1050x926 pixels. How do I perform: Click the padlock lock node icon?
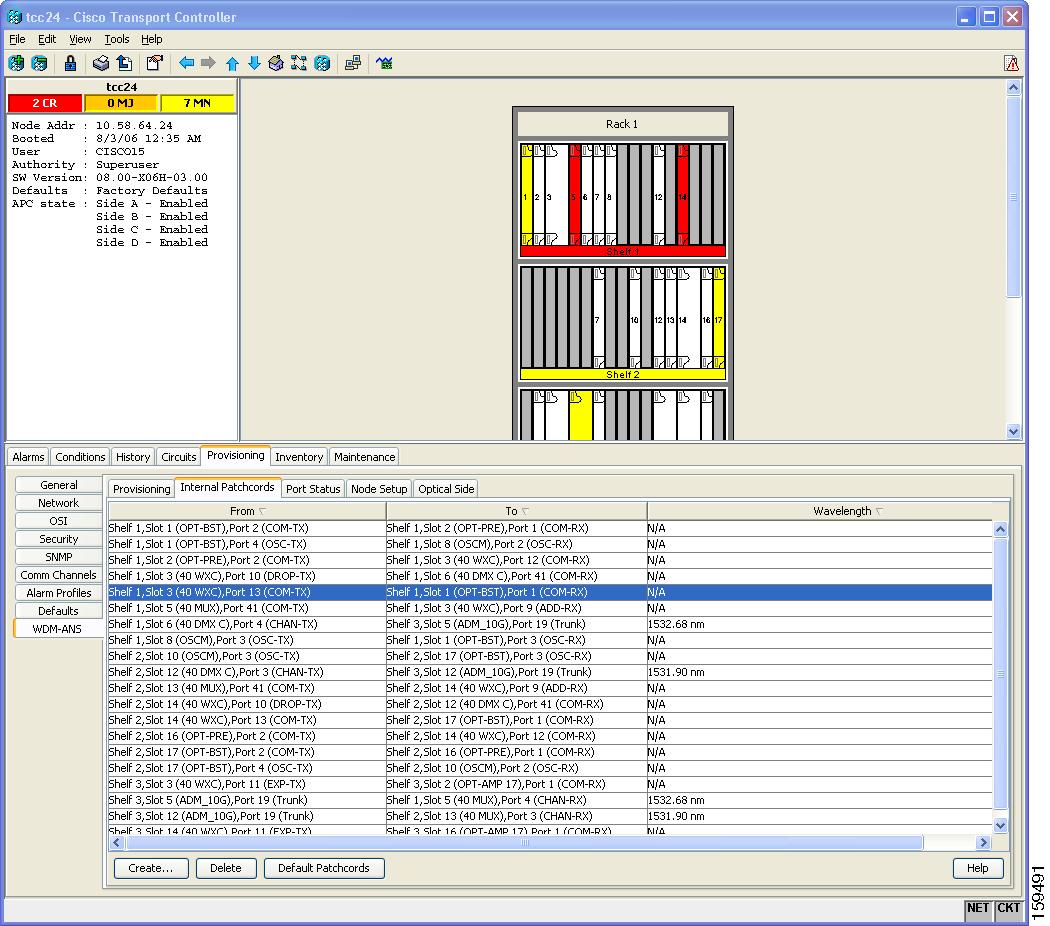(x=70, y=63)
